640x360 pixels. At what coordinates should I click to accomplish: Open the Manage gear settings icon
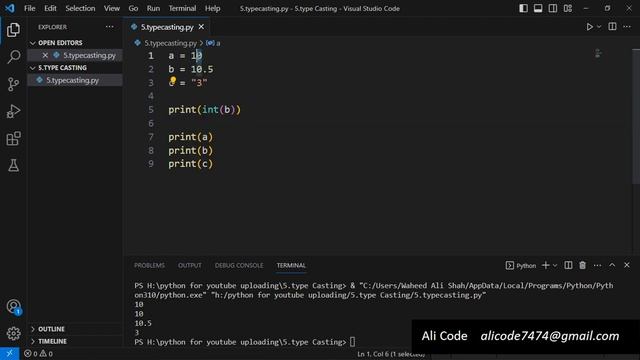13,333
